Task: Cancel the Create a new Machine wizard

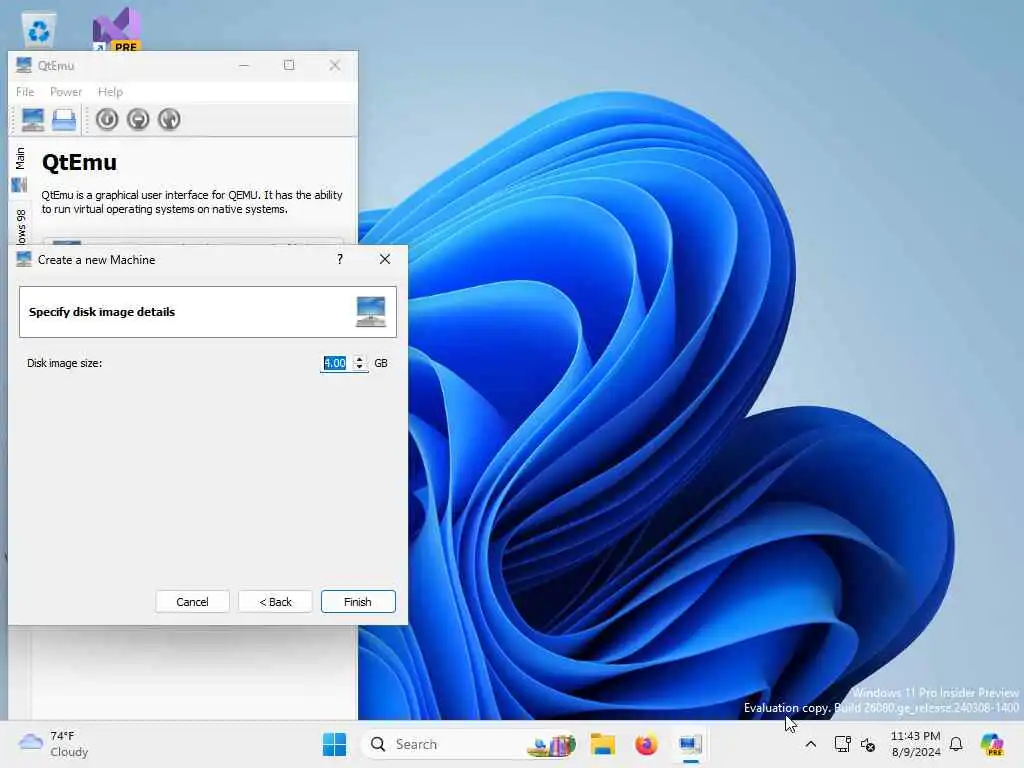Action: click(192, 601)
